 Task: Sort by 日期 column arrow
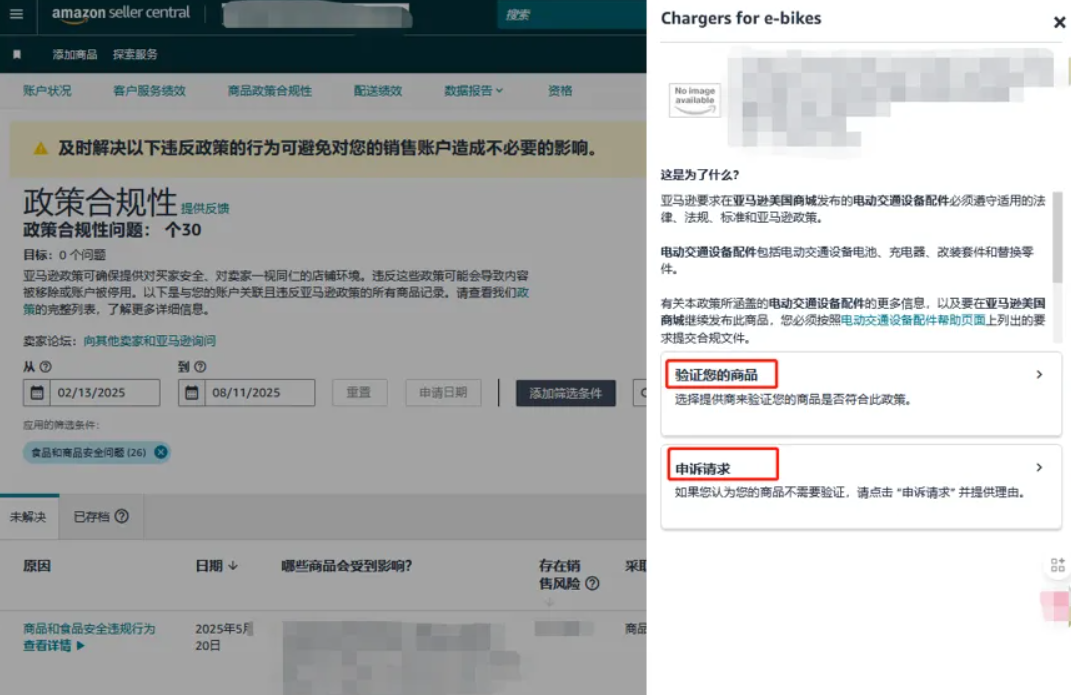pos(233,565)
